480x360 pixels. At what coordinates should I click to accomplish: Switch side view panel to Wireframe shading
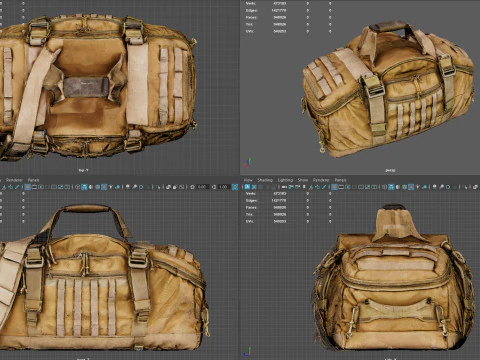(384, 187)
